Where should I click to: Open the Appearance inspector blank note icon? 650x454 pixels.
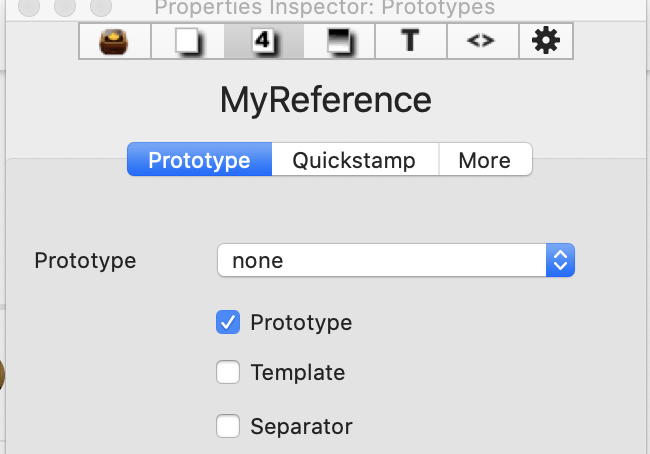(x=188, y=41)
